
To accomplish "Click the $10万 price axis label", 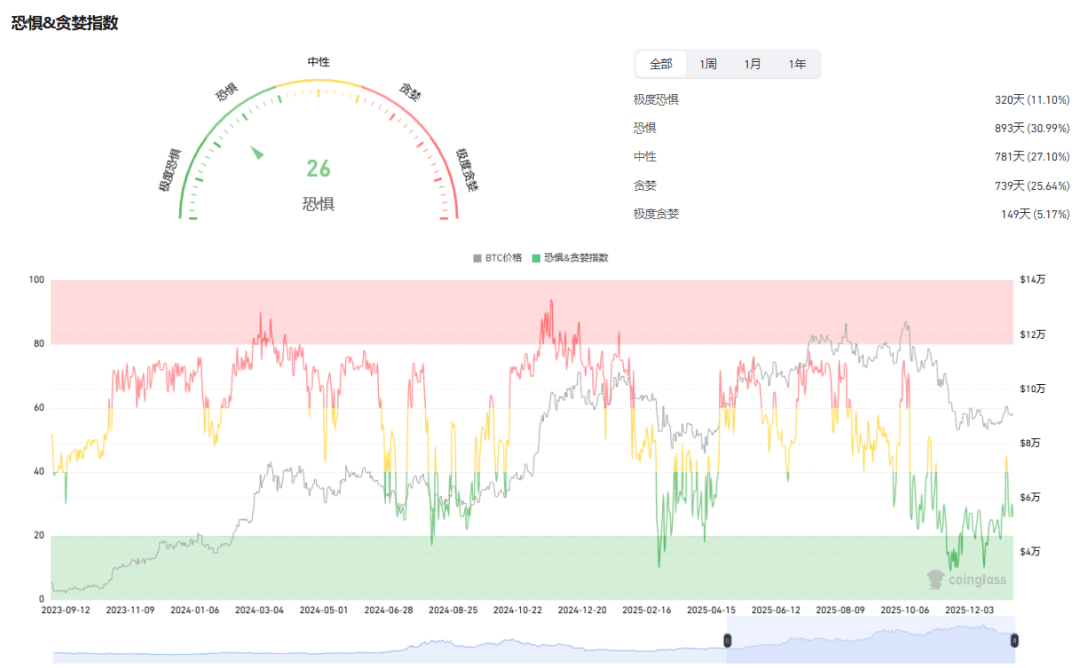I will [x=1032, y=389].
